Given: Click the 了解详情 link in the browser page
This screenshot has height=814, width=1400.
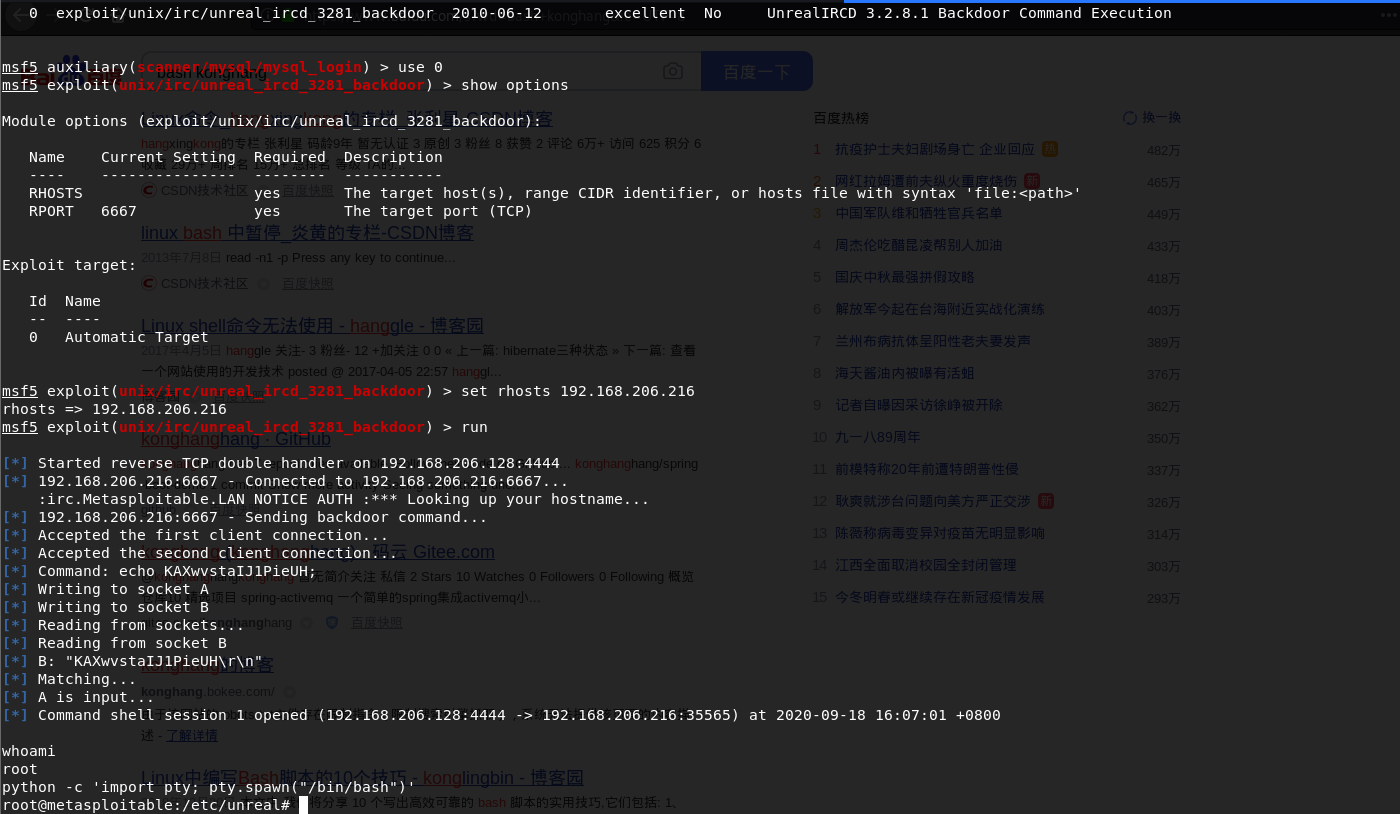Looking at the screenshot, I should (192, 735).
